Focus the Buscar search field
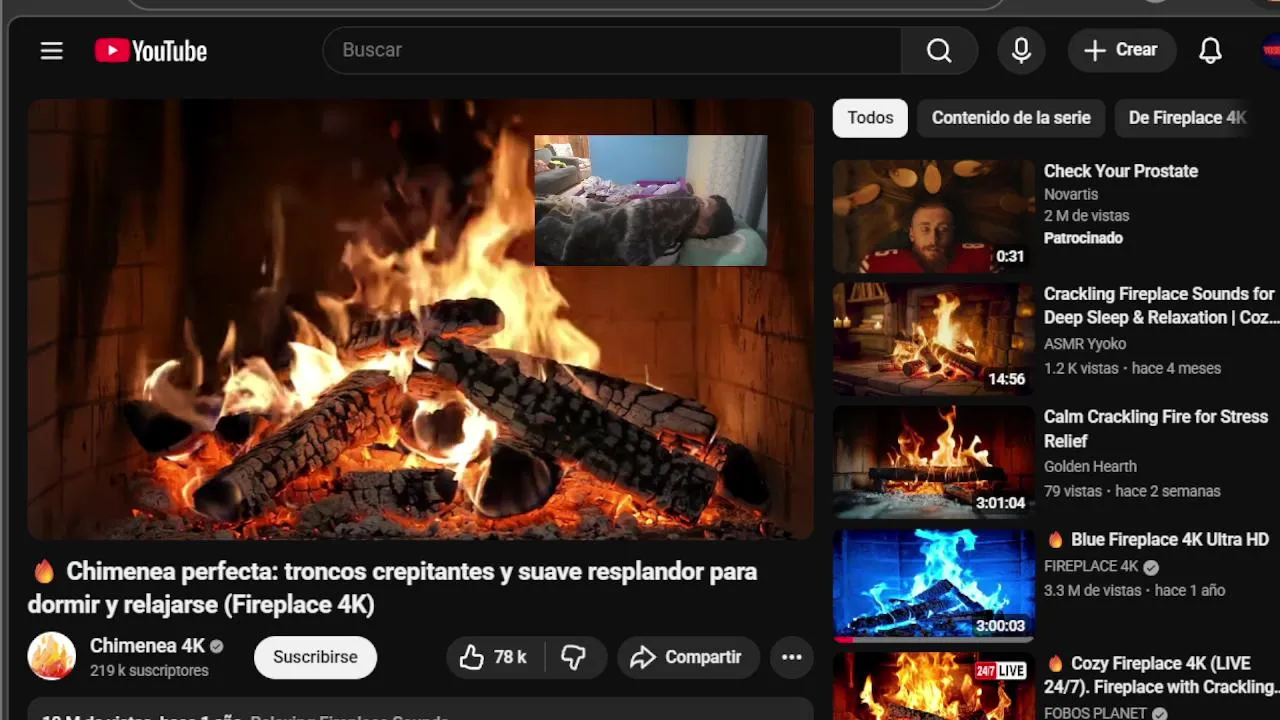This screenshot has height=720, width=1280. (612, 50)
